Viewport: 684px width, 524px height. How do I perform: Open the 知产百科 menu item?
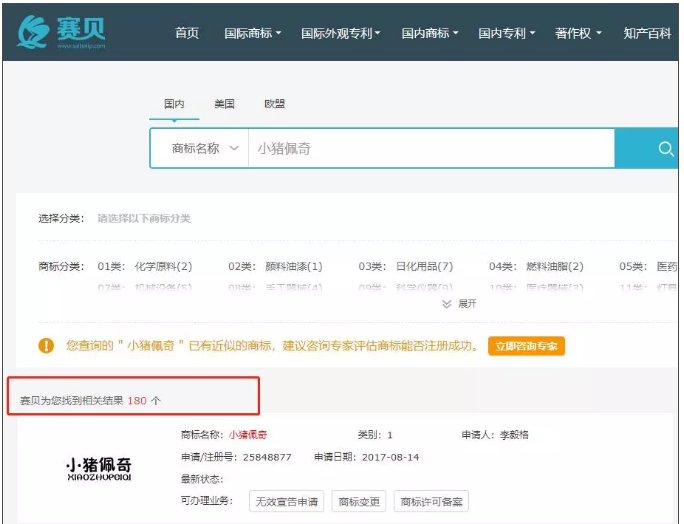click(x=647, y=33)
